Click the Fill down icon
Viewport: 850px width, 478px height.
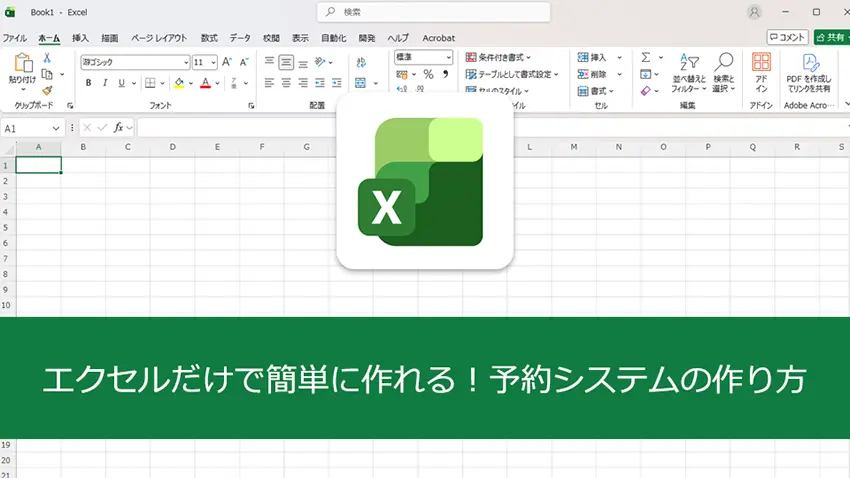tap(646, 74)
